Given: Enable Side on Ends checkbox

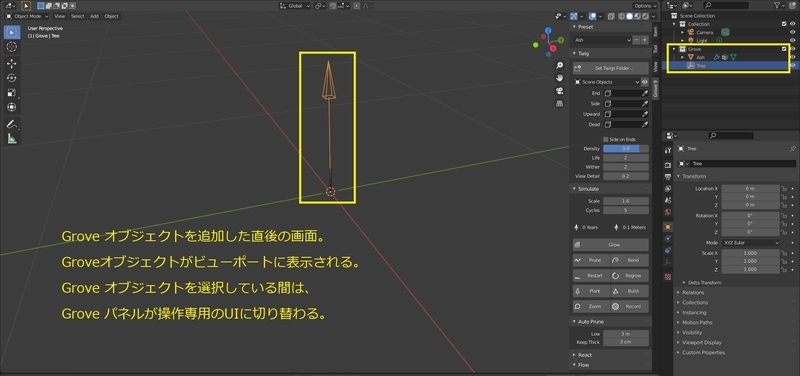Looking at the screenshot, I should [606, 139].
